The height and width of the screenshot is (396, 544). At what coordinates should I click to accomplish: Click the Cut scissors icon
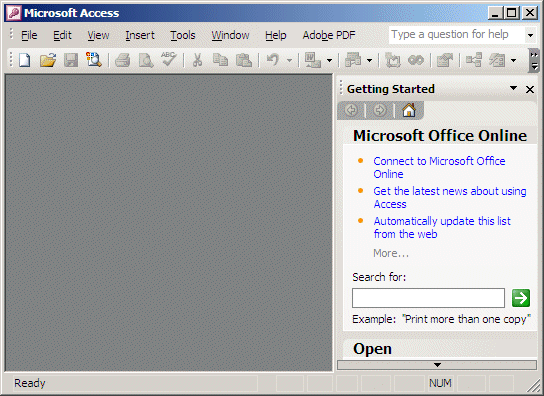pyautogui.click(x=197, y=60)
